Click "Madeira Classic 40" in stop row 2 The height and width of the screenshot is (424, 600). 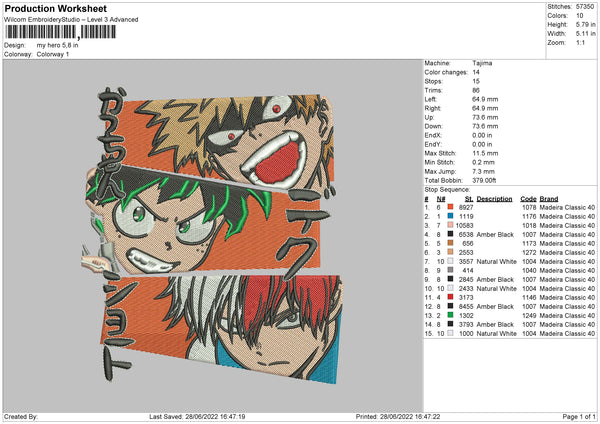click(567, 216)
